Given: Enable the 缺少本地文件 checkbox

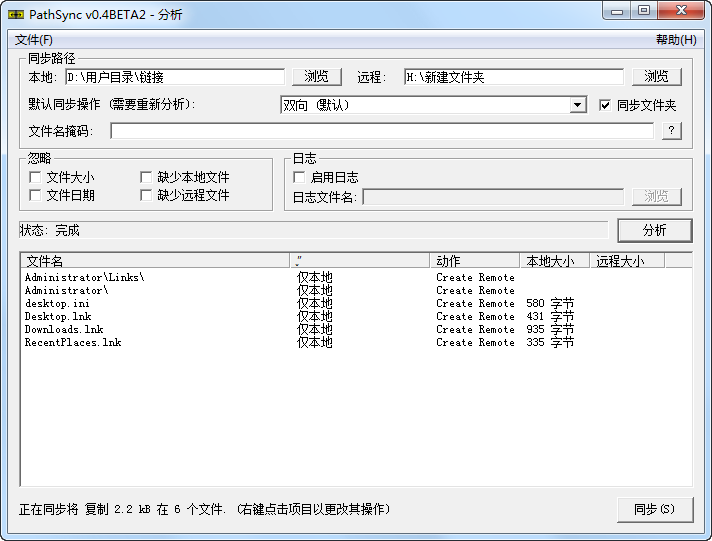Looking at the screenshot, I should click(x=147, y=178).
